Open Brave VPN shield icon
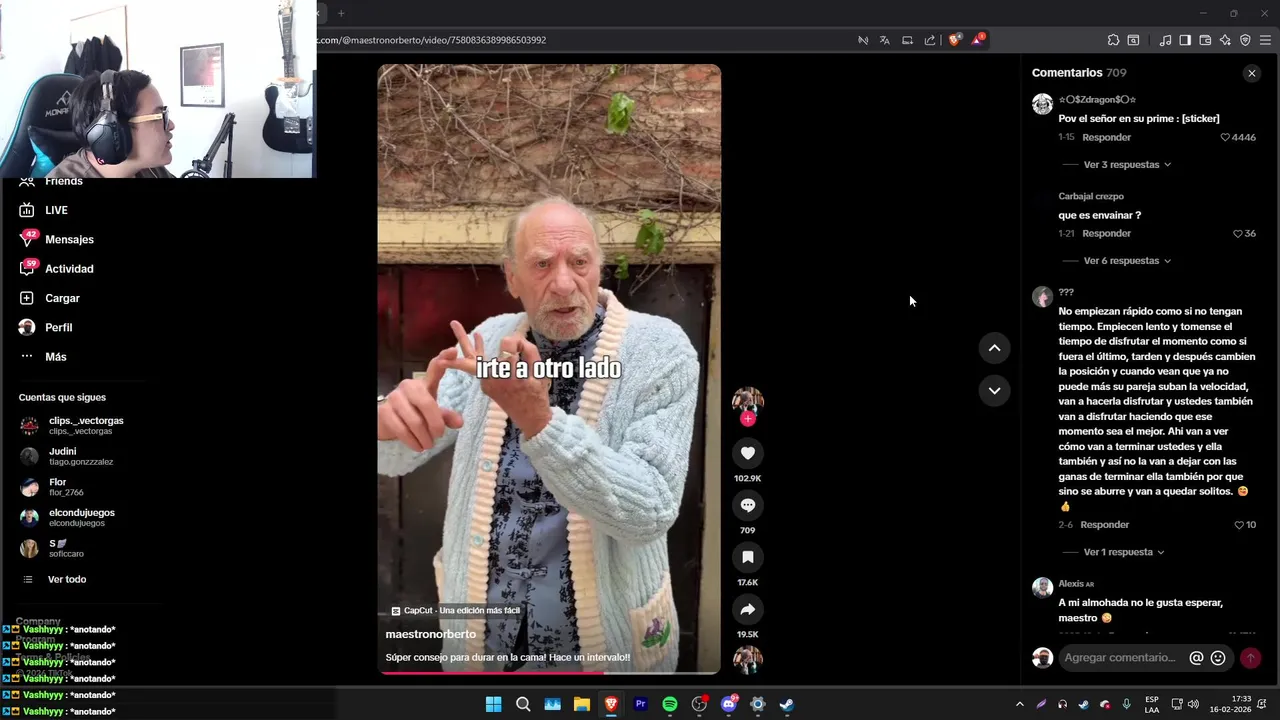The height and width of the screenshot is (720, 1280). click(x=1245, y=40)
